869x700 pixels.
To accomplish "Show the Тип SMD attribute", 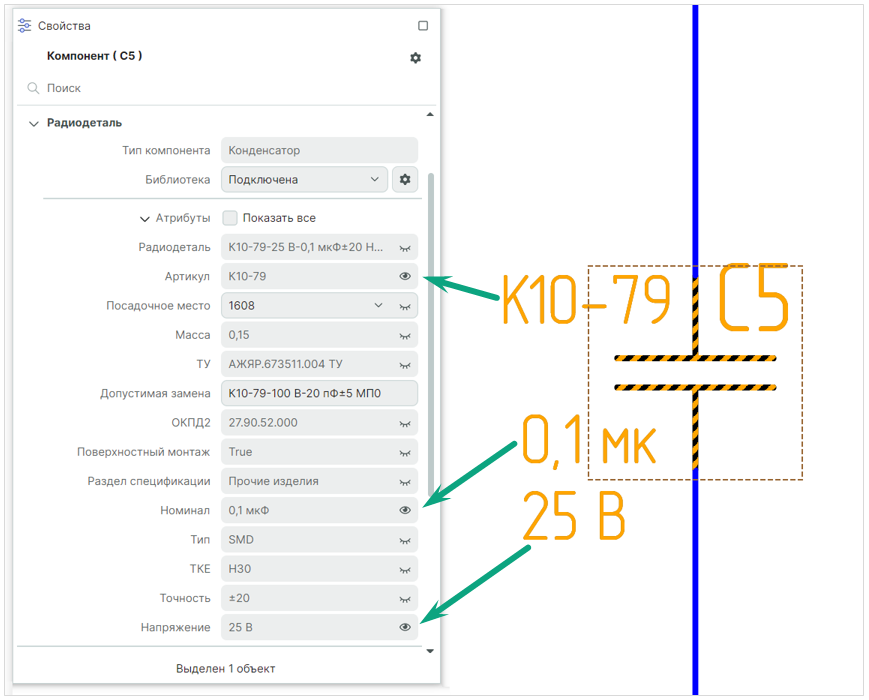I will (405, 540).
